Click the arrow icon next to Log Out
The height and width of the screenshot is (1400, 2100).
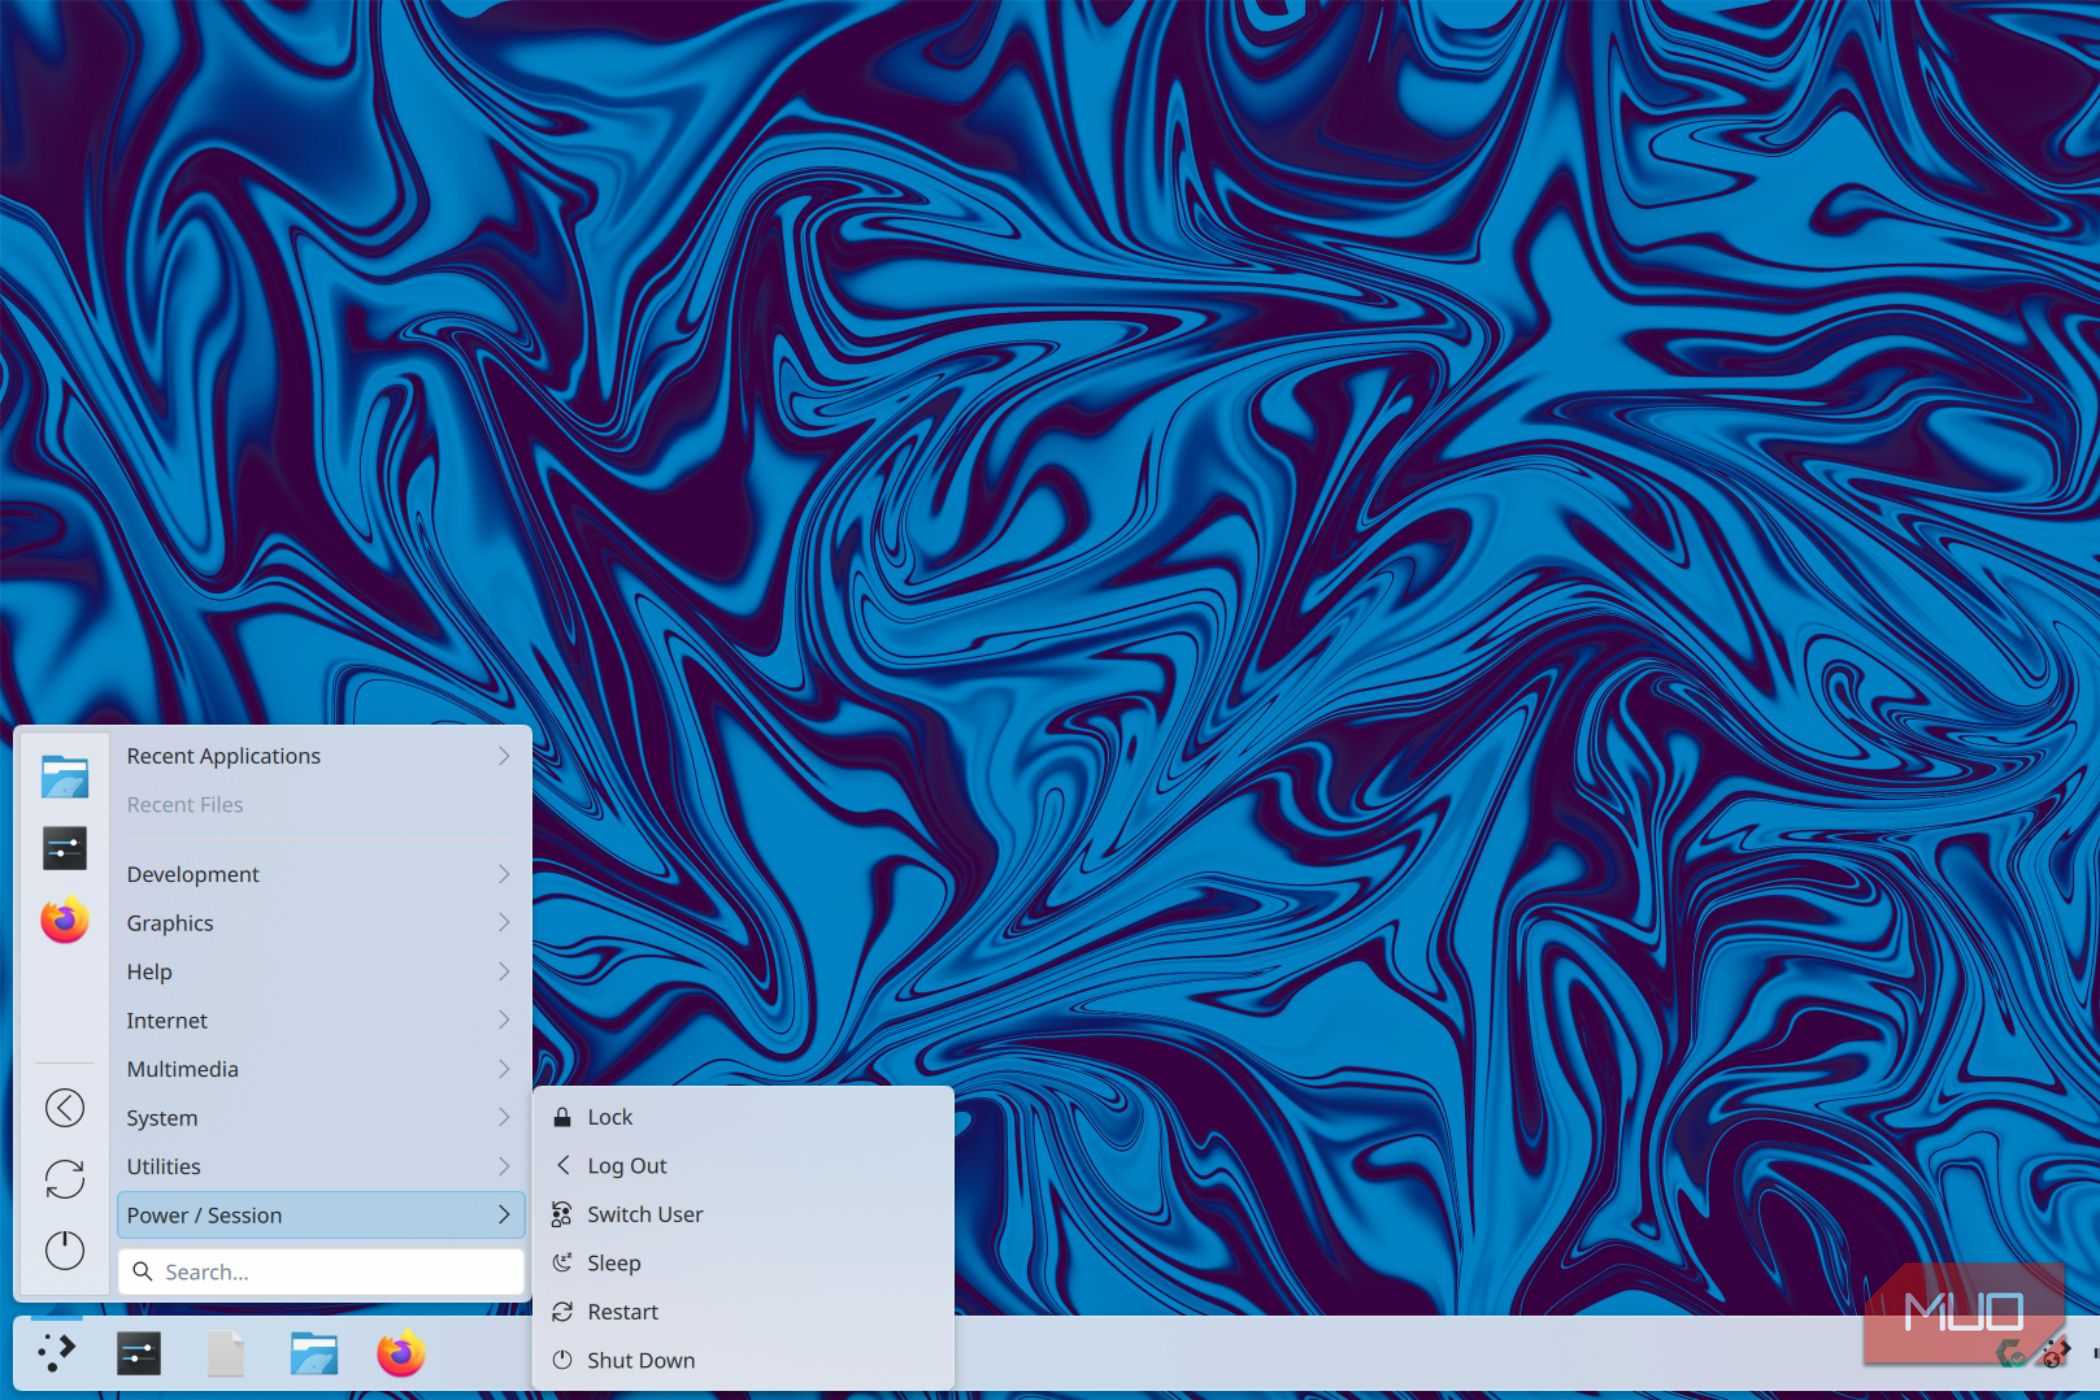563,1165
